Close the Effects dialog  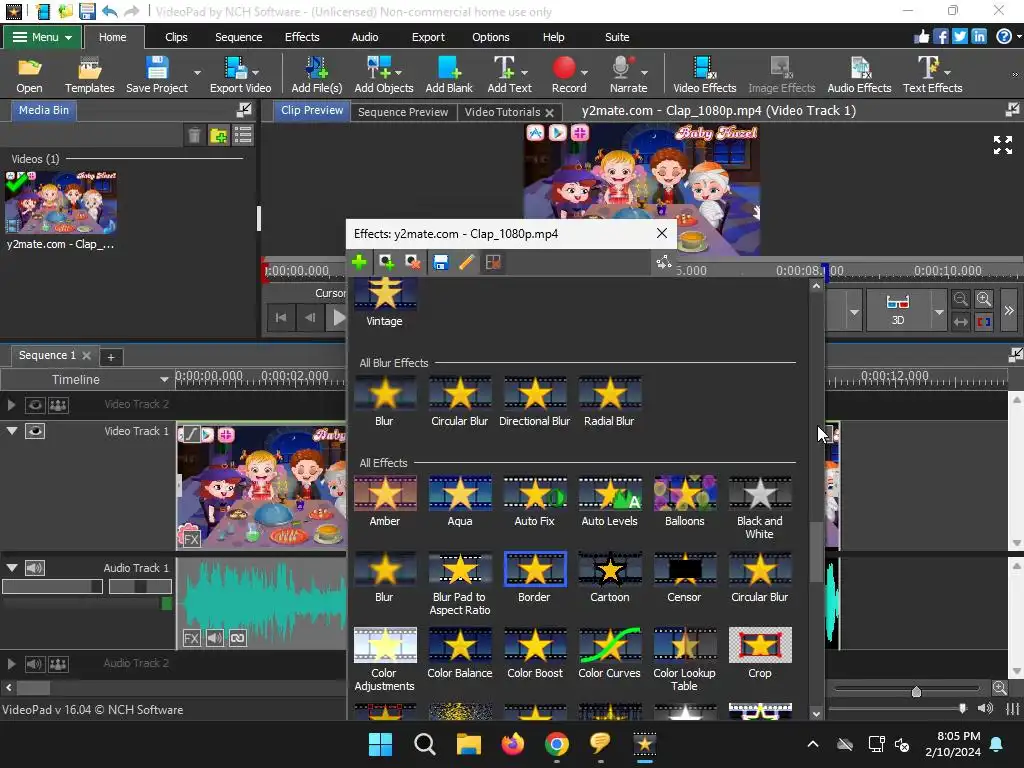(662, 233)
